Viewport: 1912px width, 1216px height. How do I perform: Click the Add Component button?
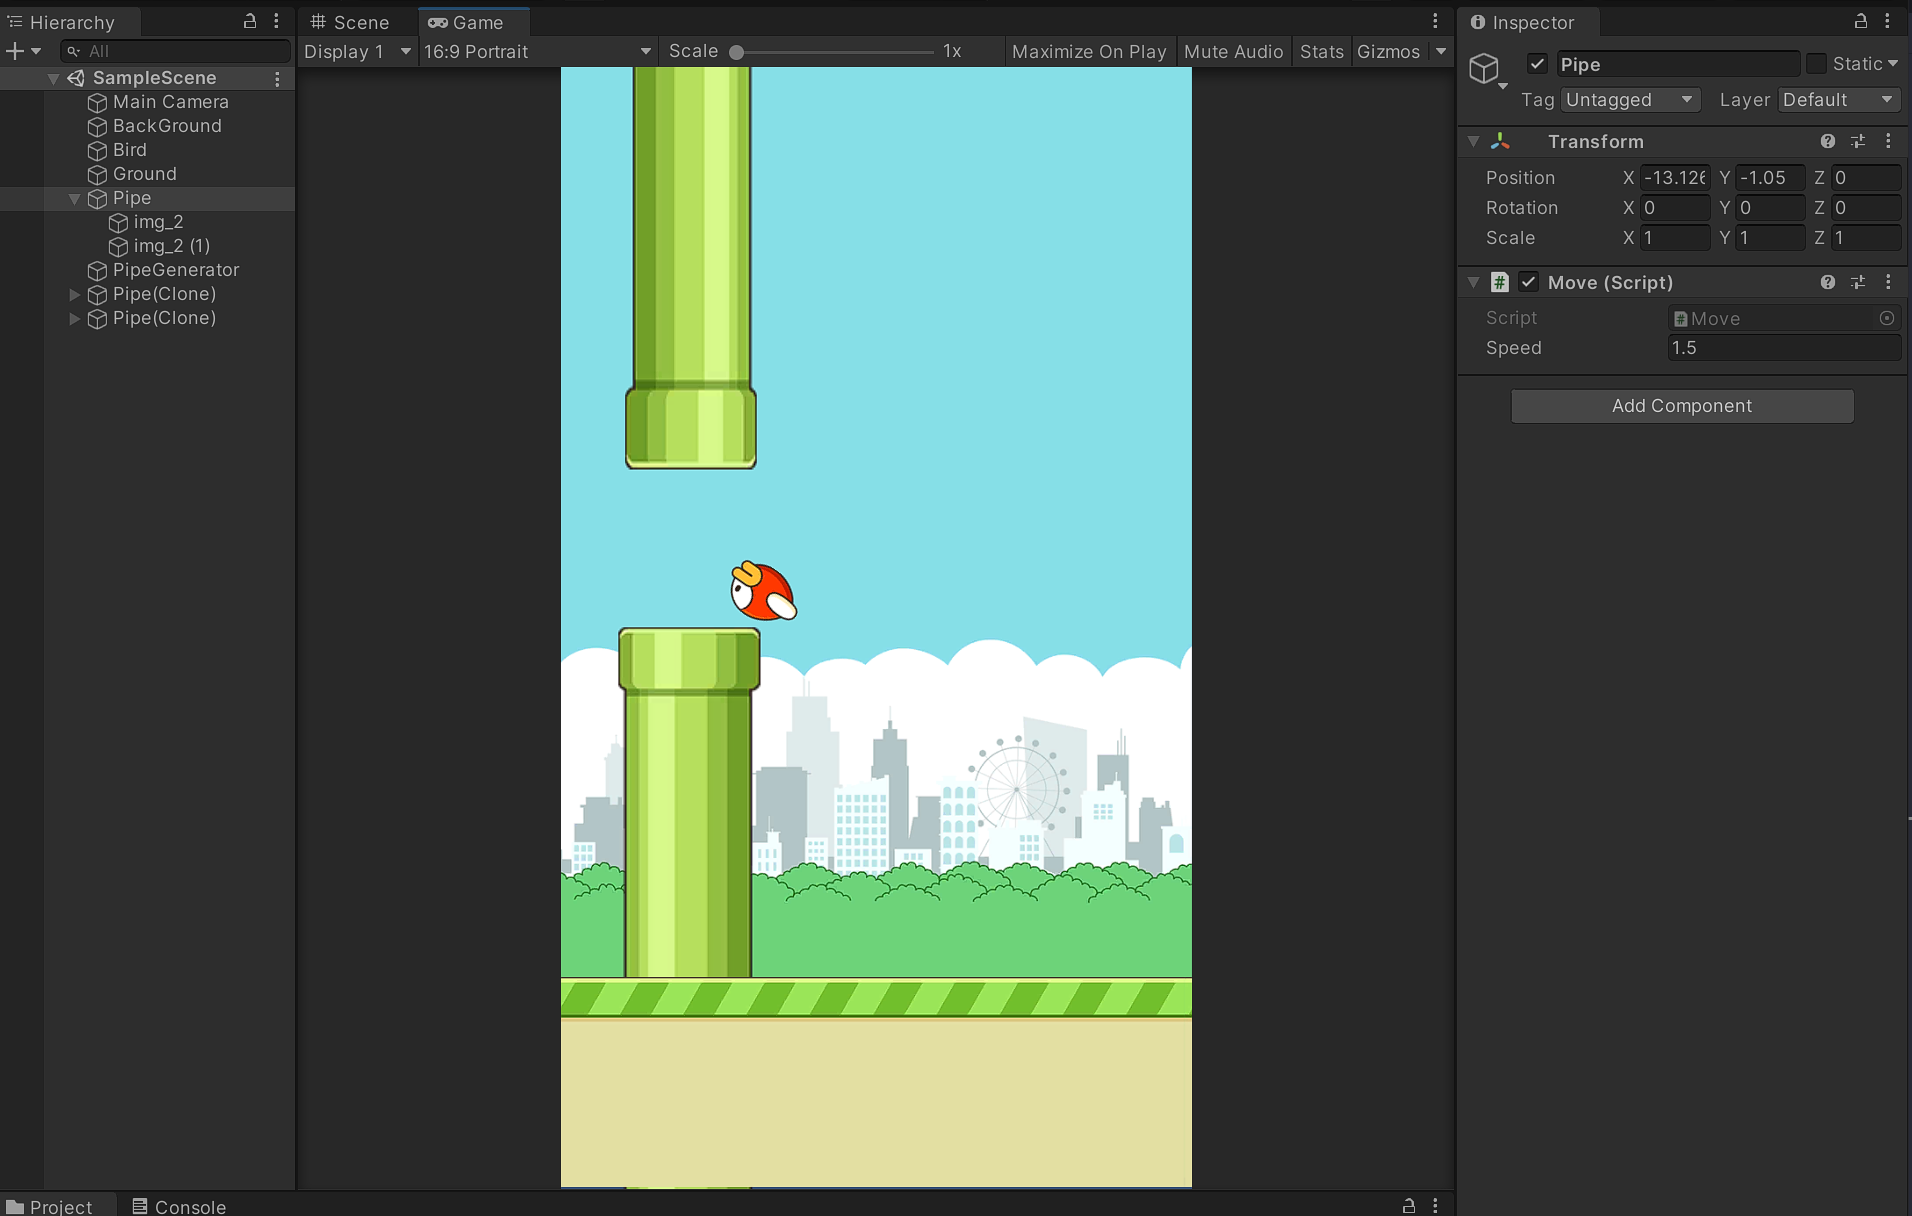point(1681,406)
